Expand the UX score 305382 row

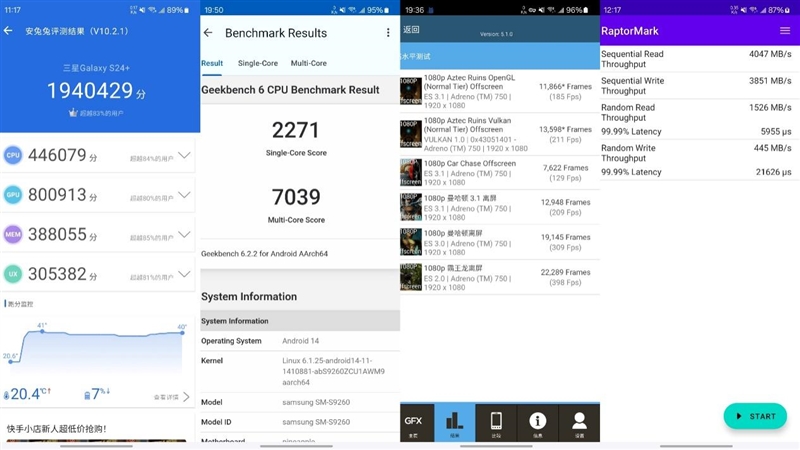184,274
